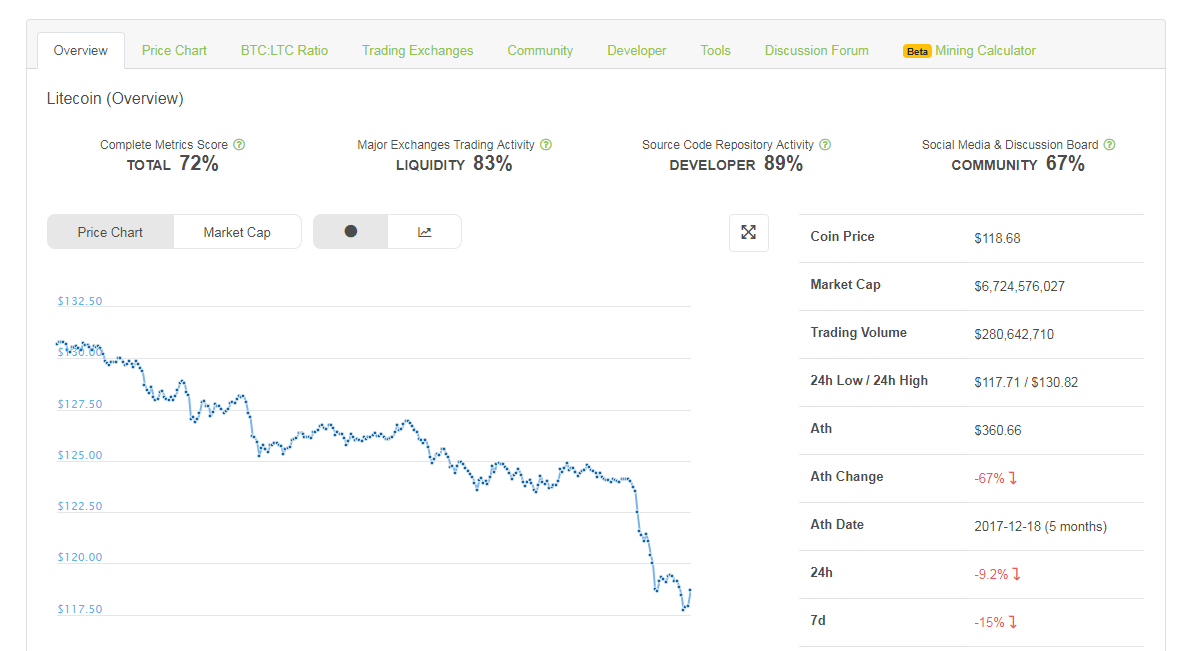Open the Tools tab
The width and height of the screenshot is (1196, 651).
[x=715, y=50]
